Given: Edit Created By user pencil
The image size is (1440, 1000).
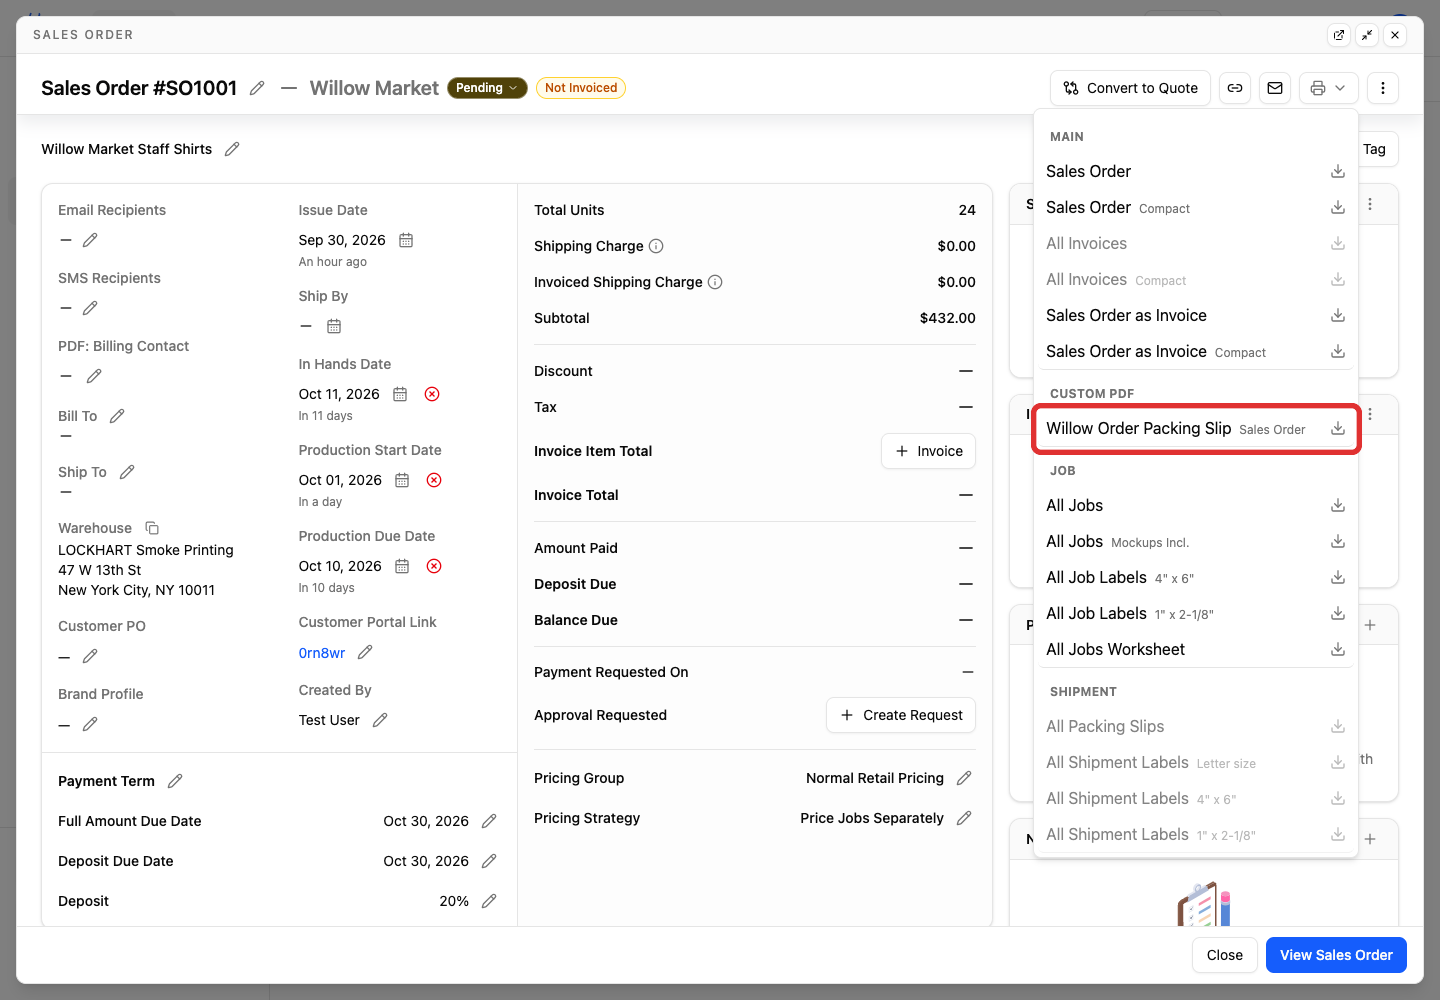Looking at the screenshot, I should (380, 720).
